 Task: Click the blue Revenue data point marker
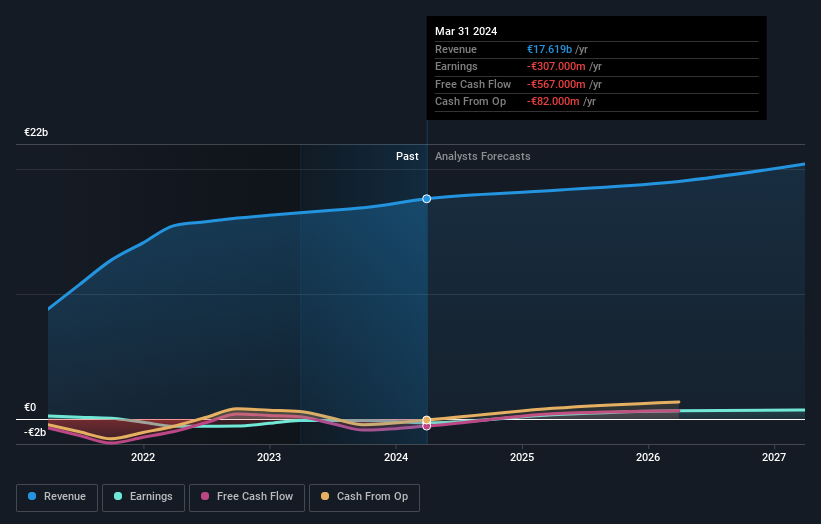tap(427, 199)
